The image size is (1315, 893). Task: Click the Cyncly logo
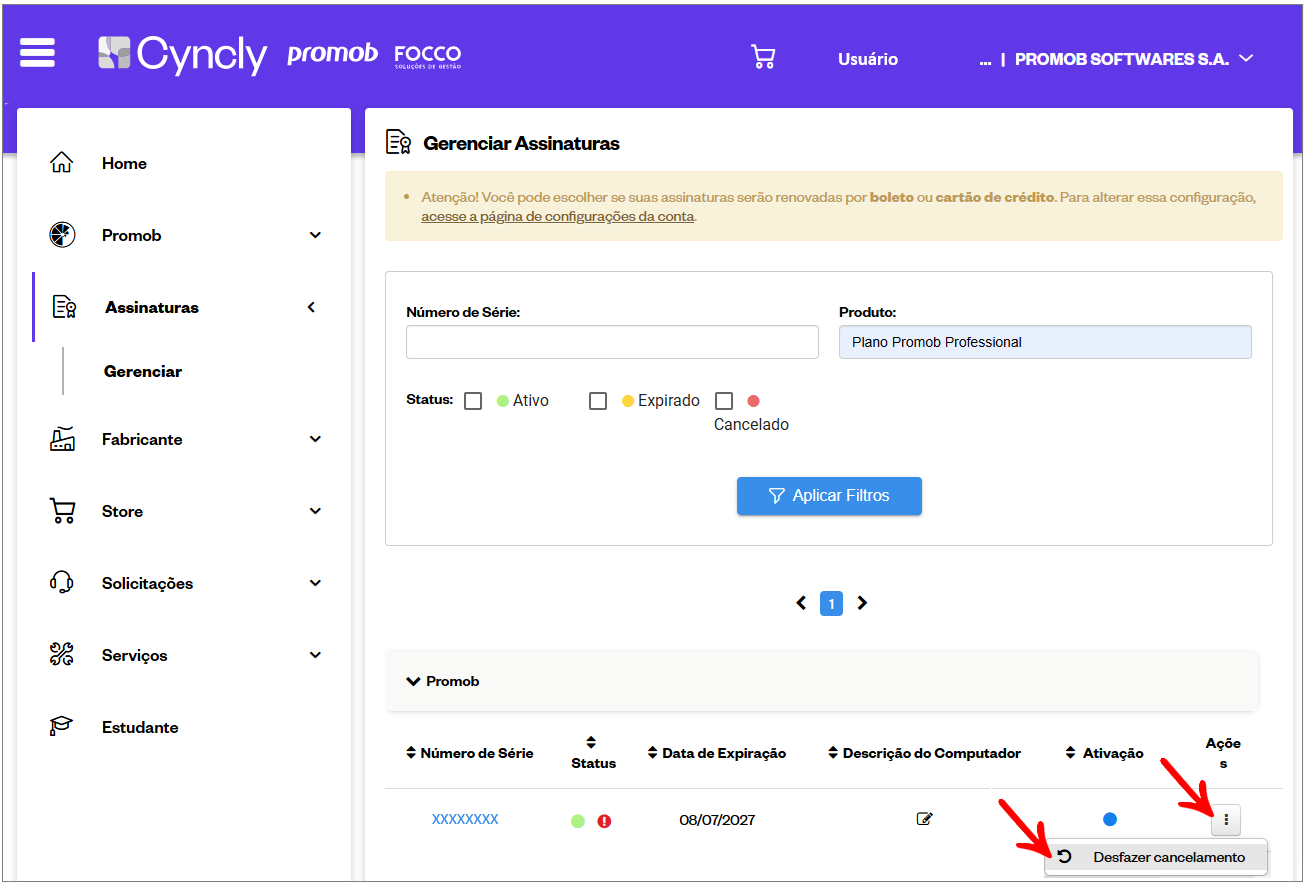tap(182, 54)
